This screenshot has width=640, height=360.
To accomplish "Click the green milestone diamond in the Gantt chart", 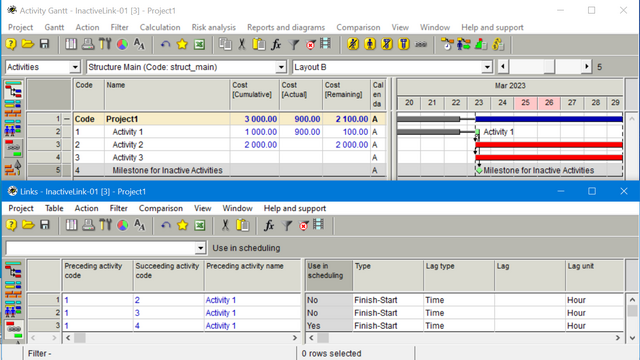I will point(479,171).
